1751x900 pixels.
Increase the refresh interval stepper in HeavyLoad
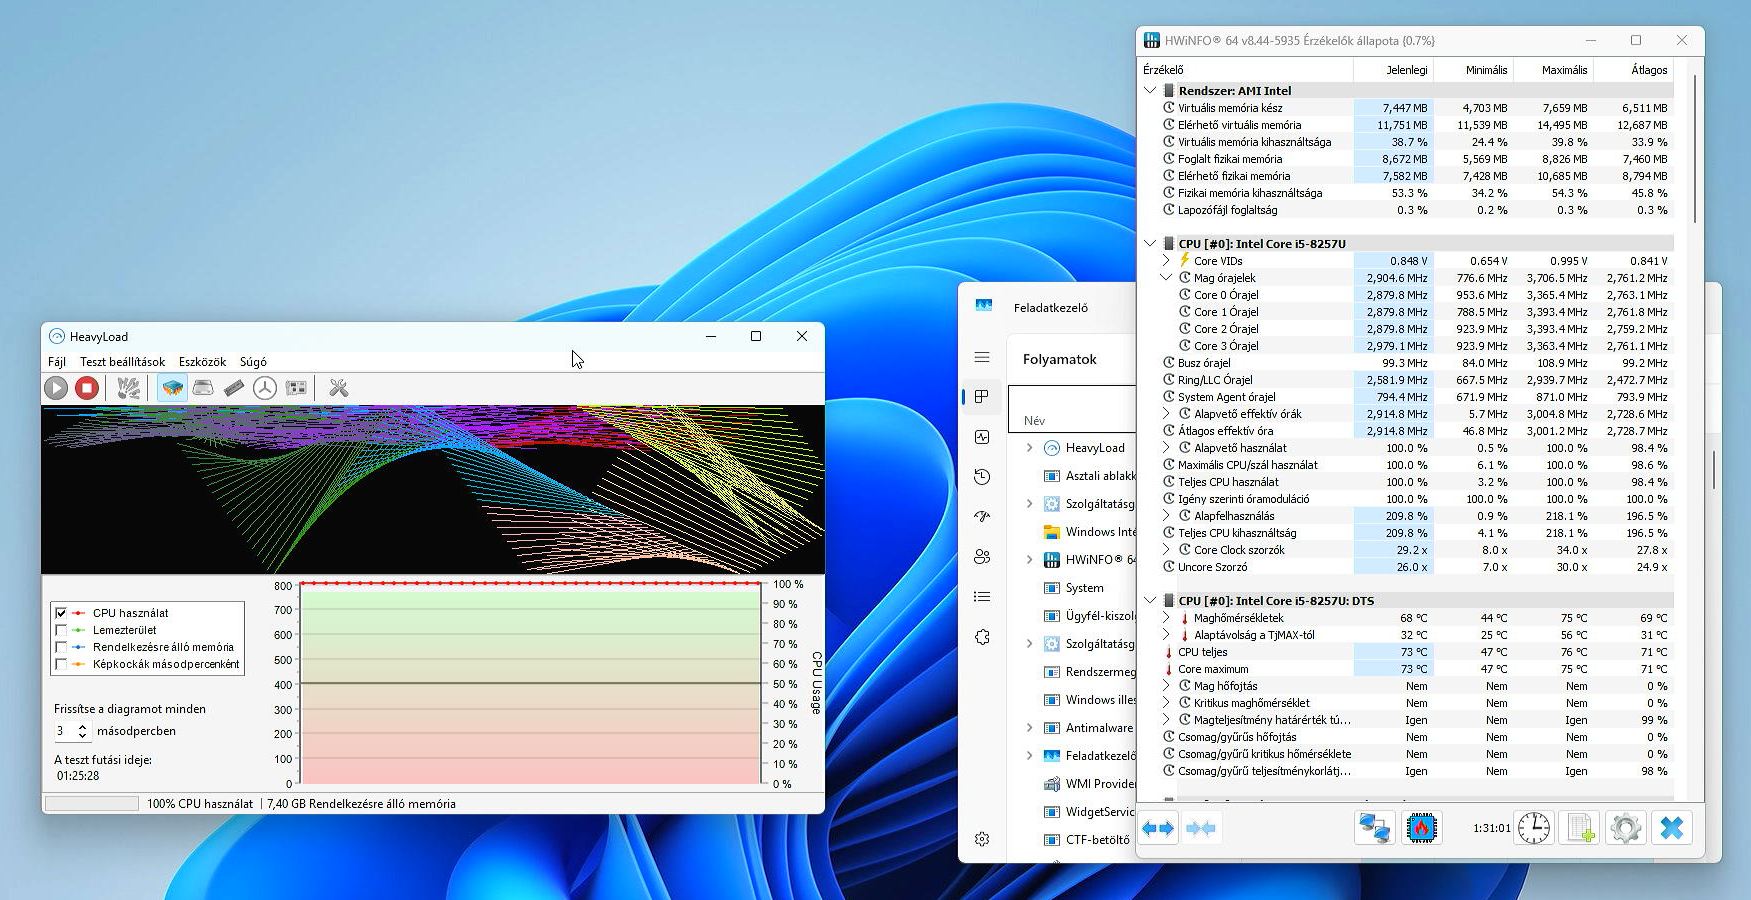pos(83,726)
